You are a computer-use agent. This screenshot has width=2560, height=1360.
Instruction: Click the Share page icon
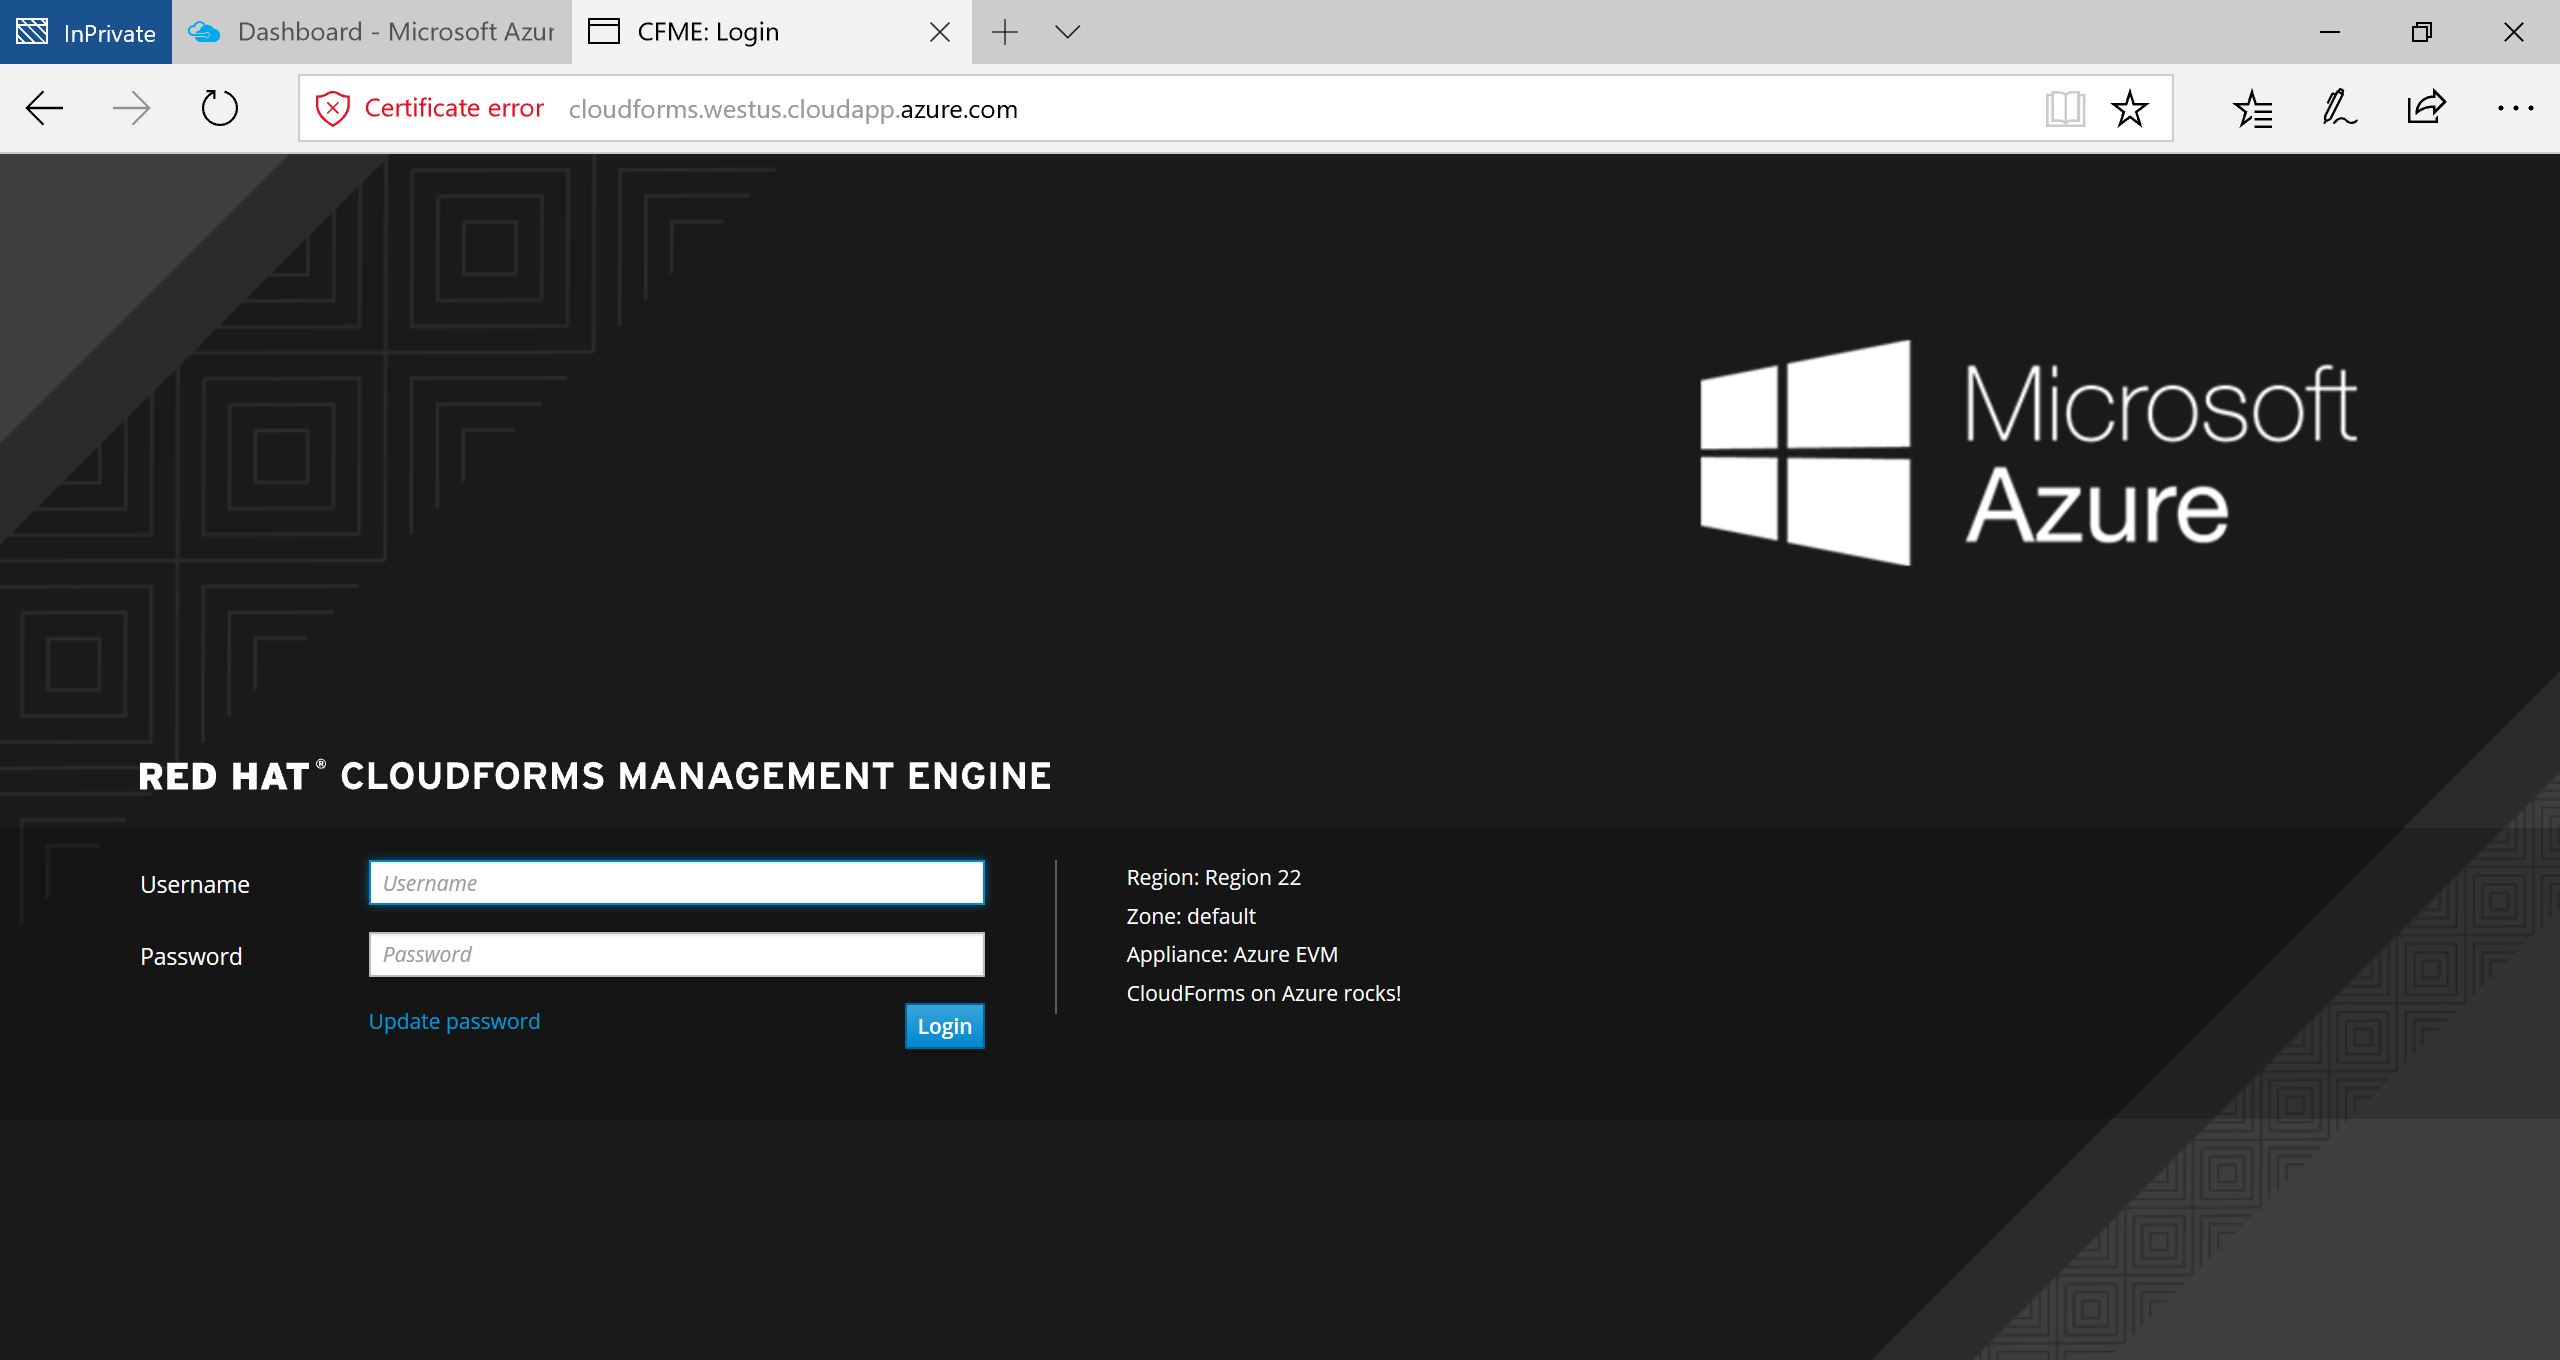tap(2426, 108)
